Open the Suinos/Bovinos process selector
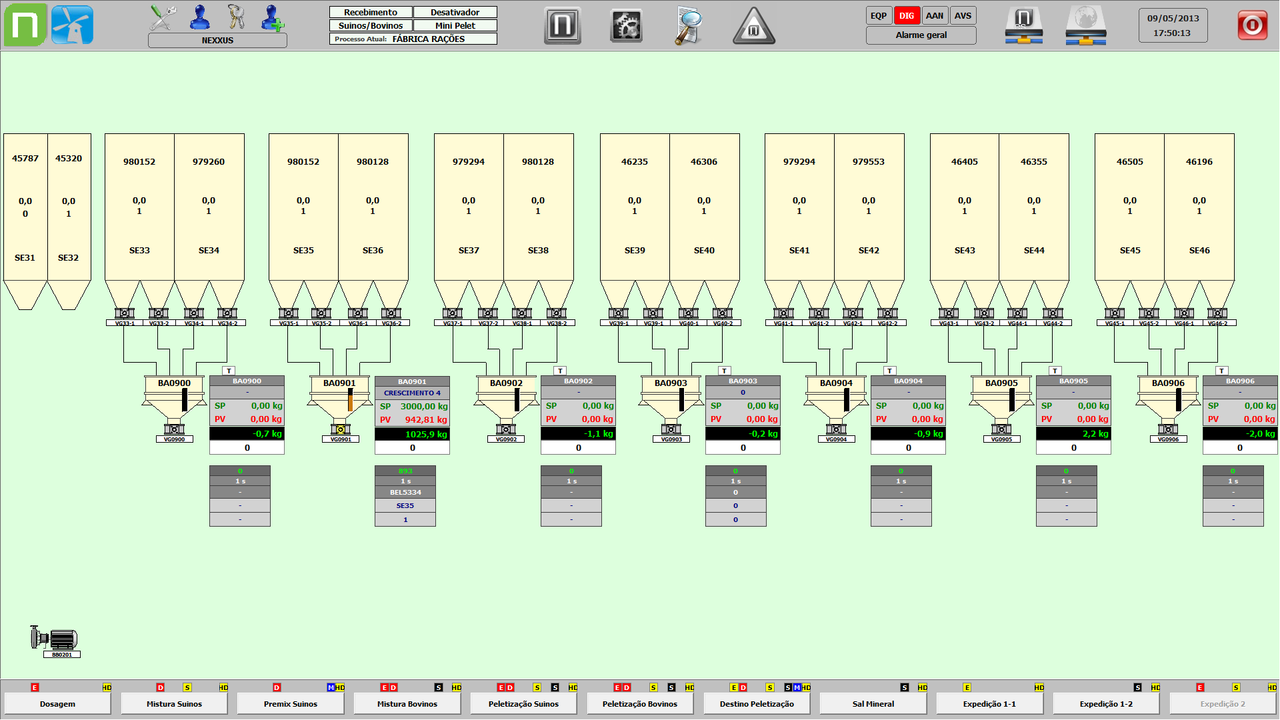The image size is (1280, 720). point(370,25)
